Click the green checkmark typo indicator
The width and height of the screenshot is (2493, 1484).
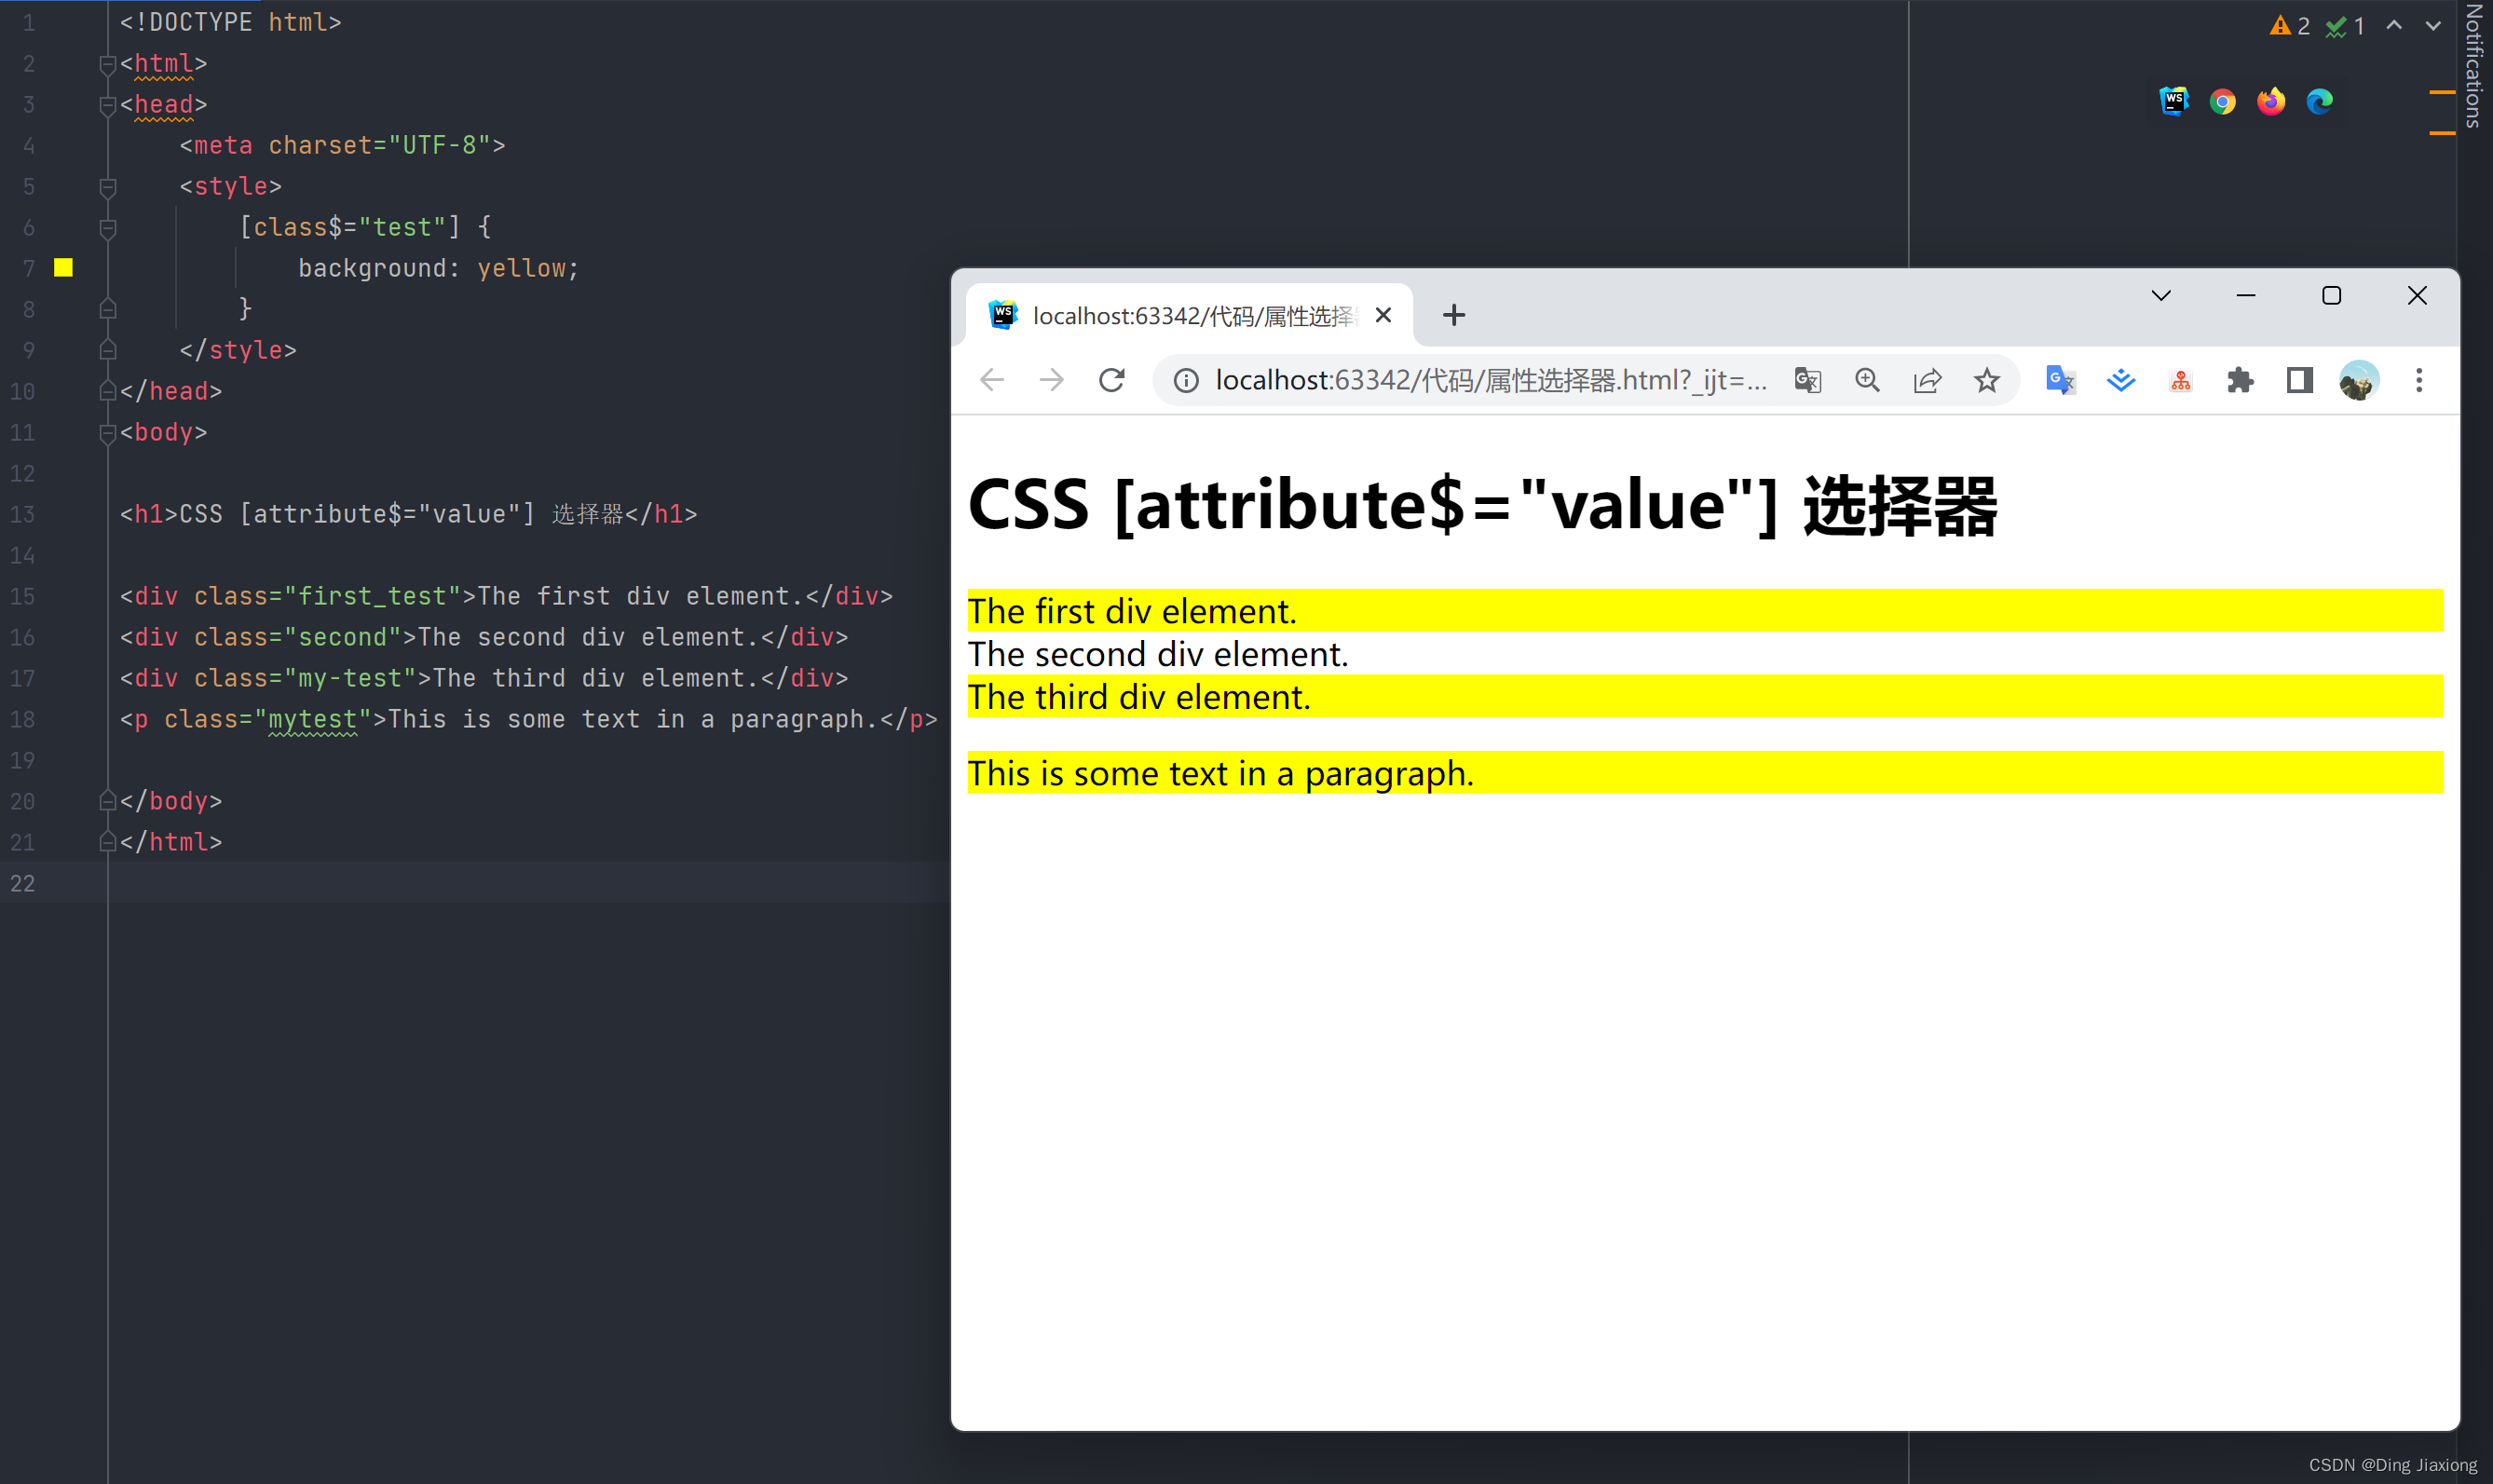2345,26
